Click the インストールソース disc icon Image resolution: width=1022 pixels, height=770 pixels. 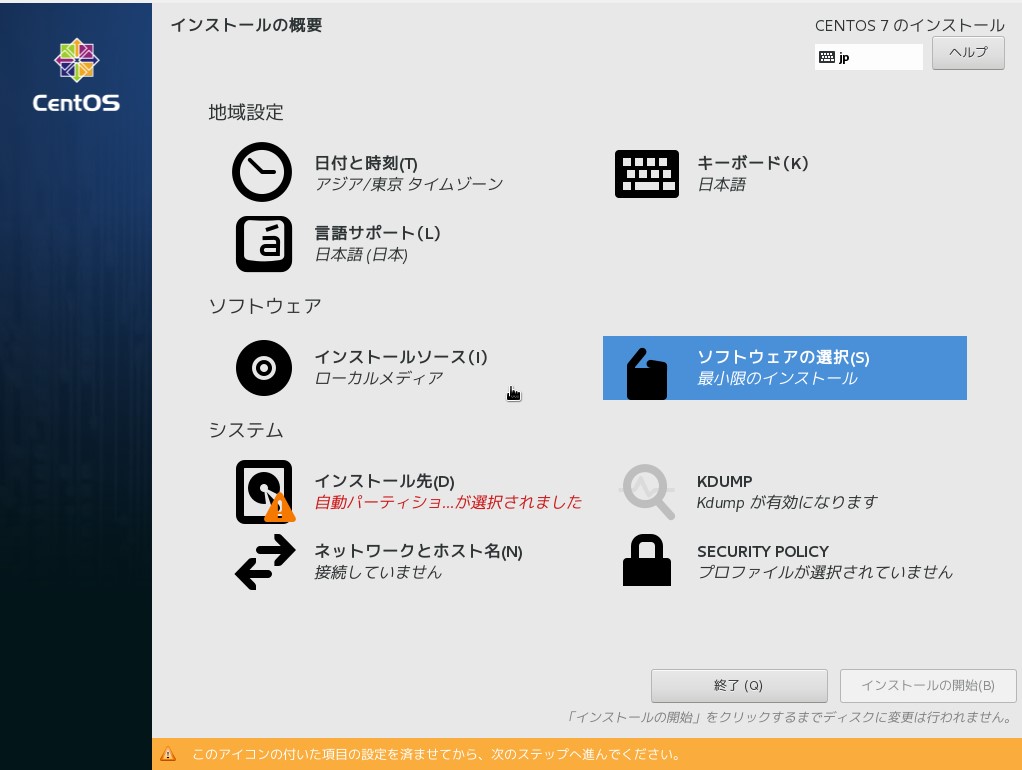coord(263,368)
